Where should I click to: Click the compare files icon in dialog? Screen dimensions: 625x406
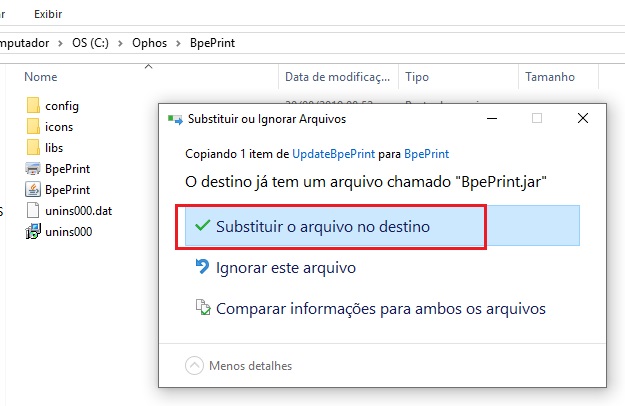203,307
